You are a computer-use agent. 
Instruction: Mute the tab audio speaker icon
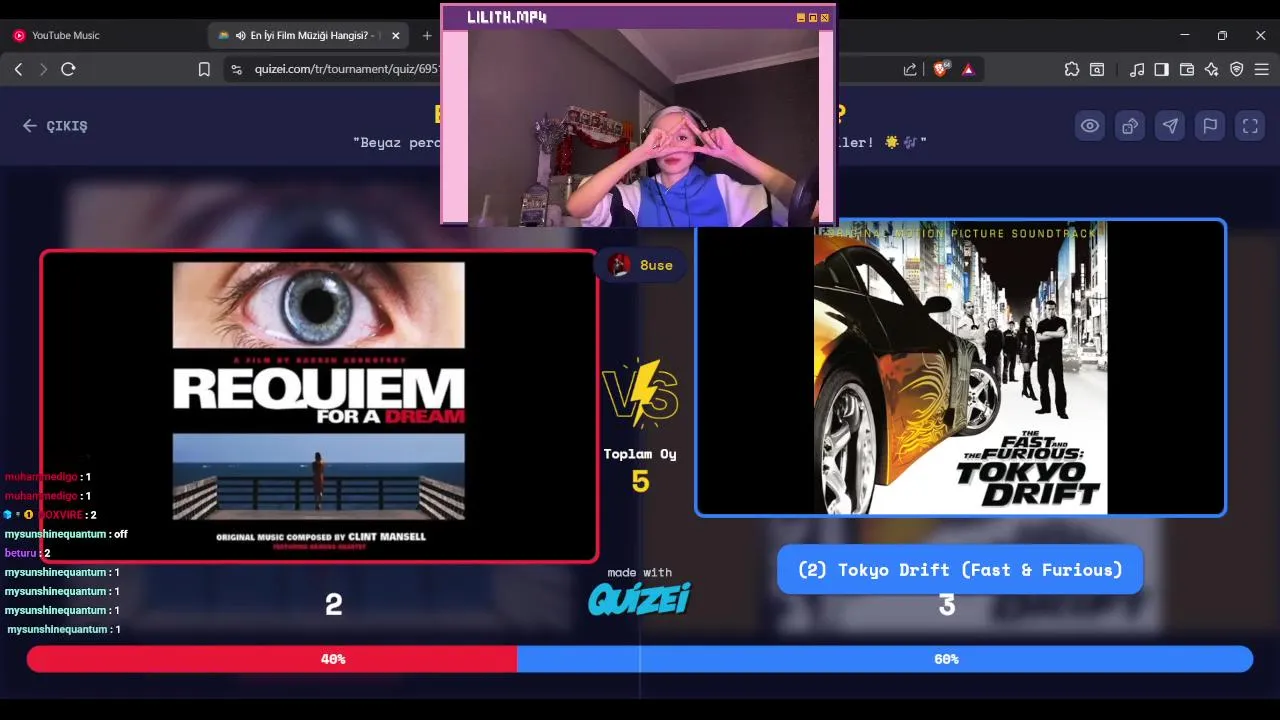click(x=241, y=35)
